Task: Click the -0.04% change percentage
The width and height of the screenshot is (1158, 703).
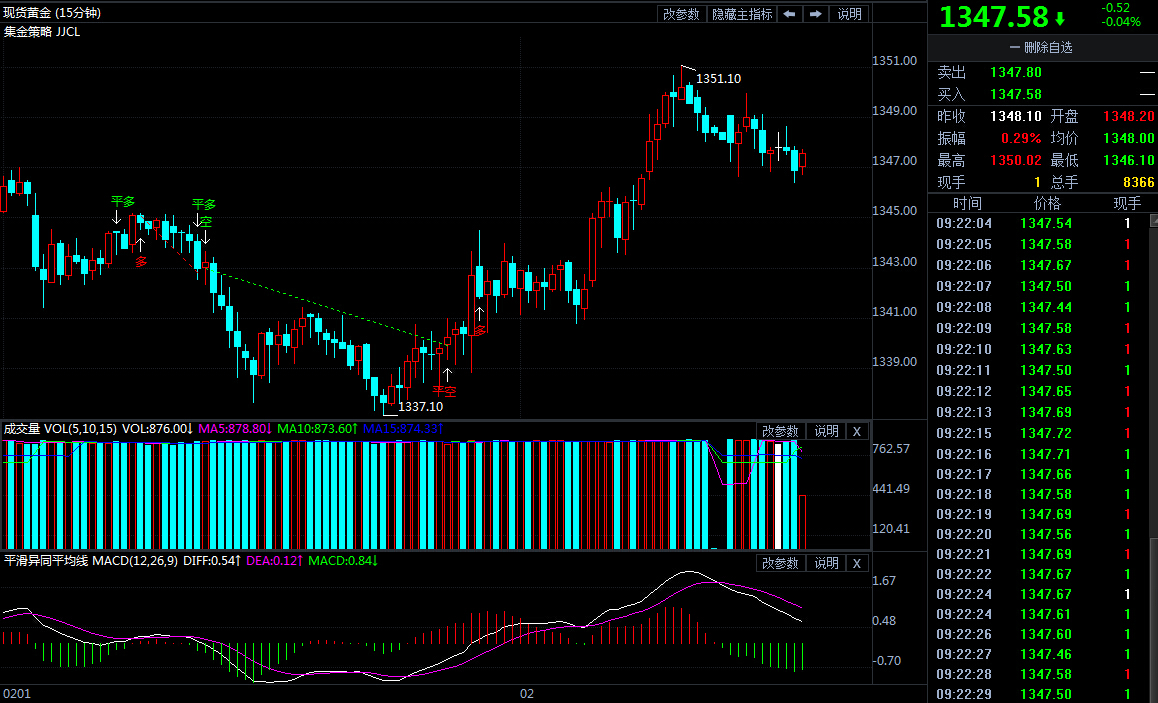Action: pyautogui.click(x=1120, y=22)
